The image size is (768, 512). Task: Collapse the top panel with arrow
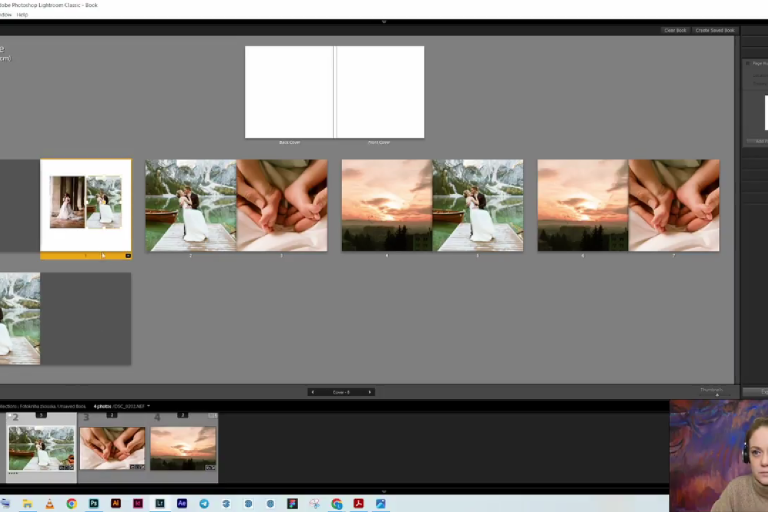click(x=384, y=22)
